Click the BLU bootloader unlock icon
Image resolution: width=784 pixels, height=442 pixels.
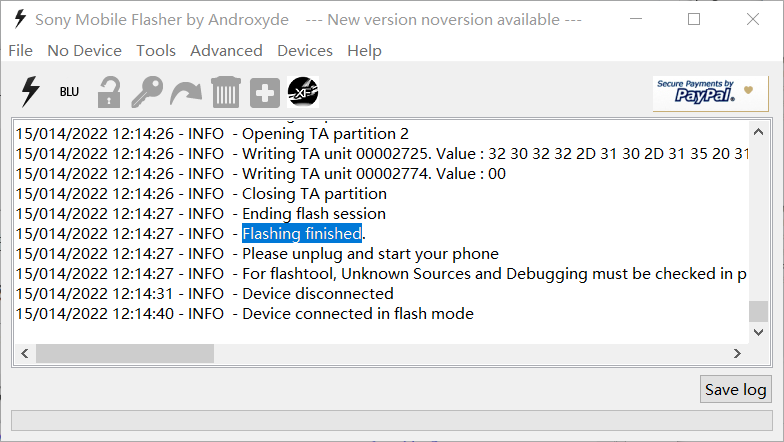coord(69,92)
